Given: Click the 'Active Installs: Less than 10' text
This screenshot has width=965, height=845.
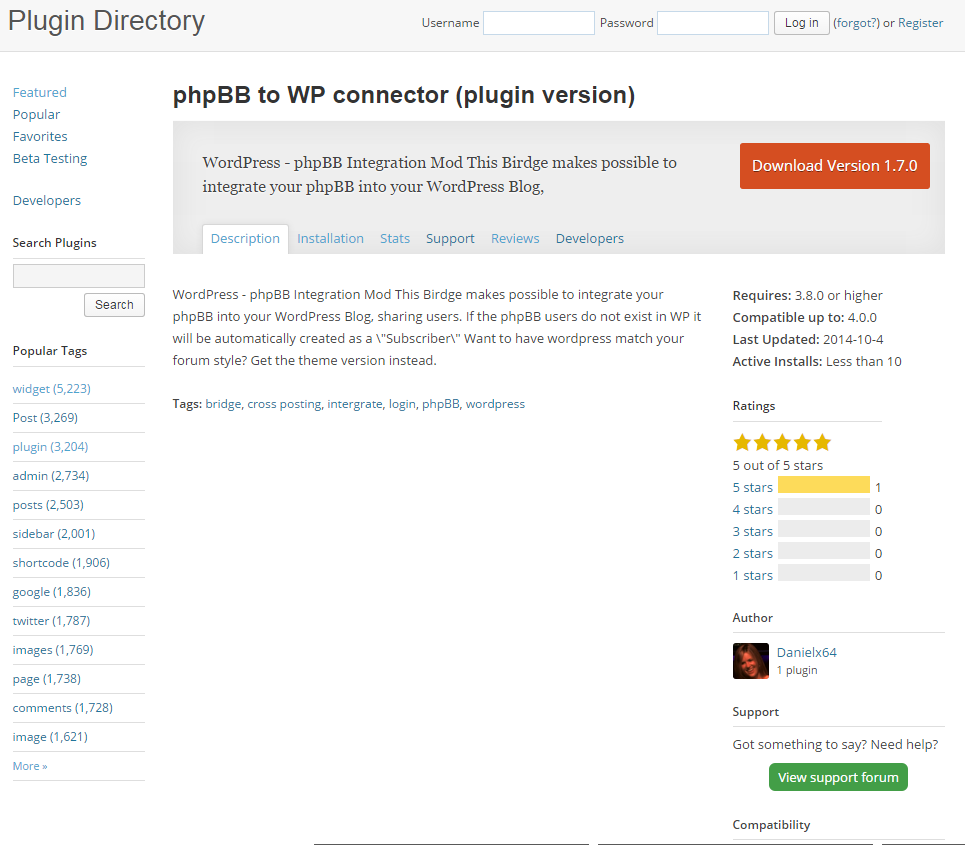Looking at the screenshot, I should (817, 362).
